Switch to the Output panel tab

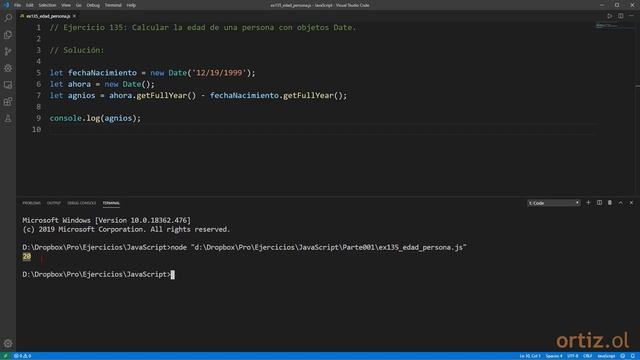(53, 203)
